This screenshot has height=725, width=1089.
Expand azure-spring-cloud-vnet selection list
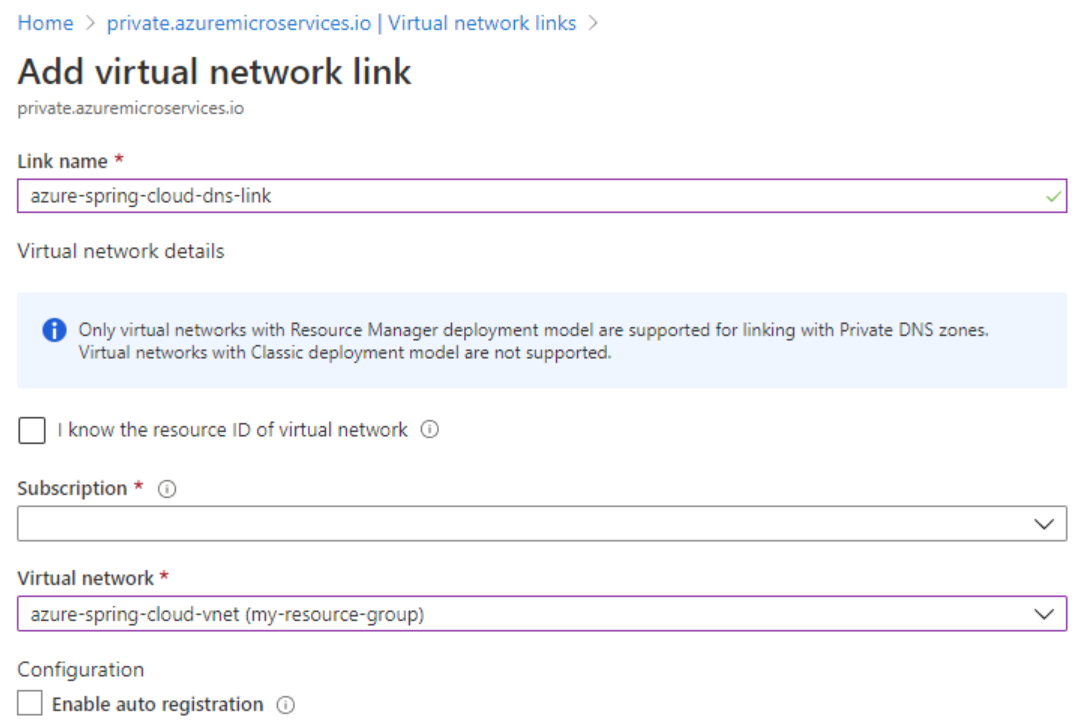point(1045,613)
